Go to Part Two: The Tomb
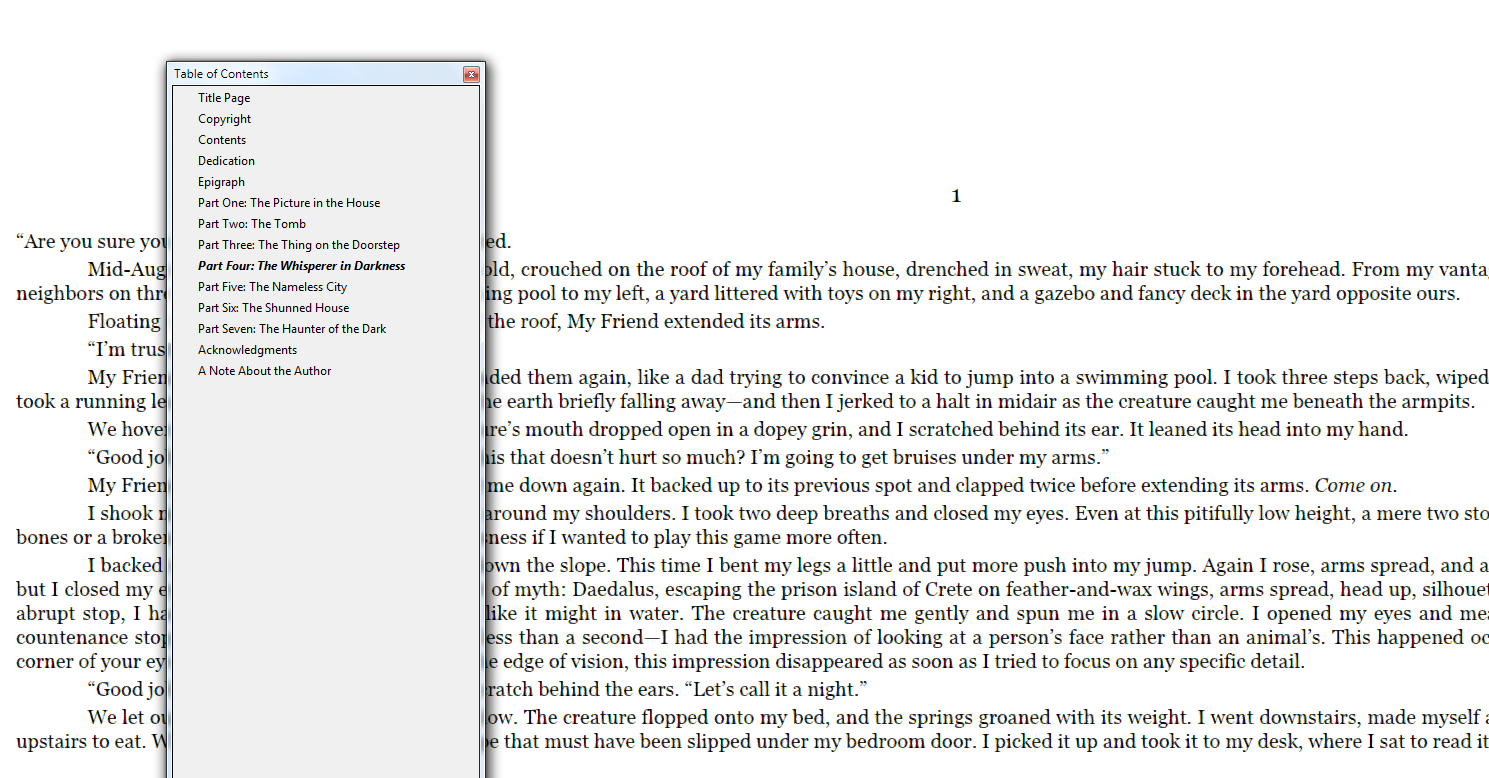This screenshot has height=778, width=1489. (x=252, y=224)
